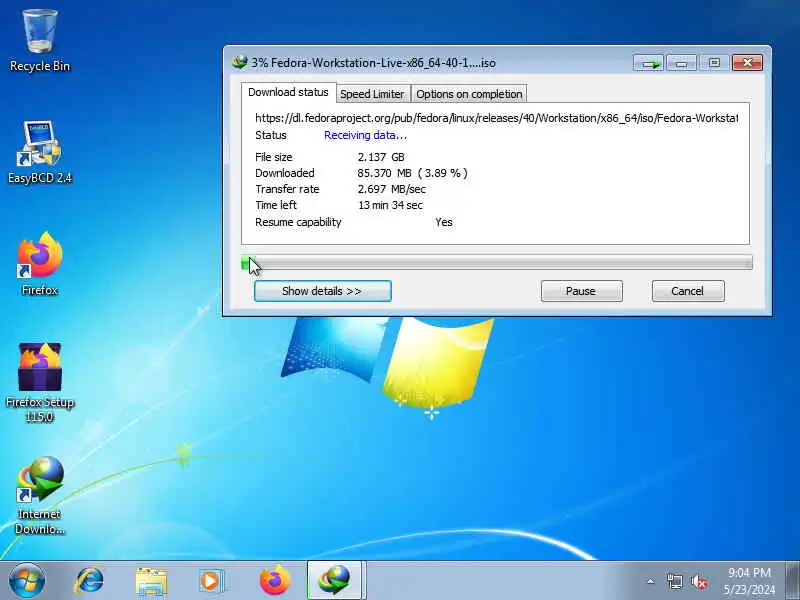Viewport: 800px width, 600px height.
Task: Open Firefox from the taskbar
Action: coord(274,581)
